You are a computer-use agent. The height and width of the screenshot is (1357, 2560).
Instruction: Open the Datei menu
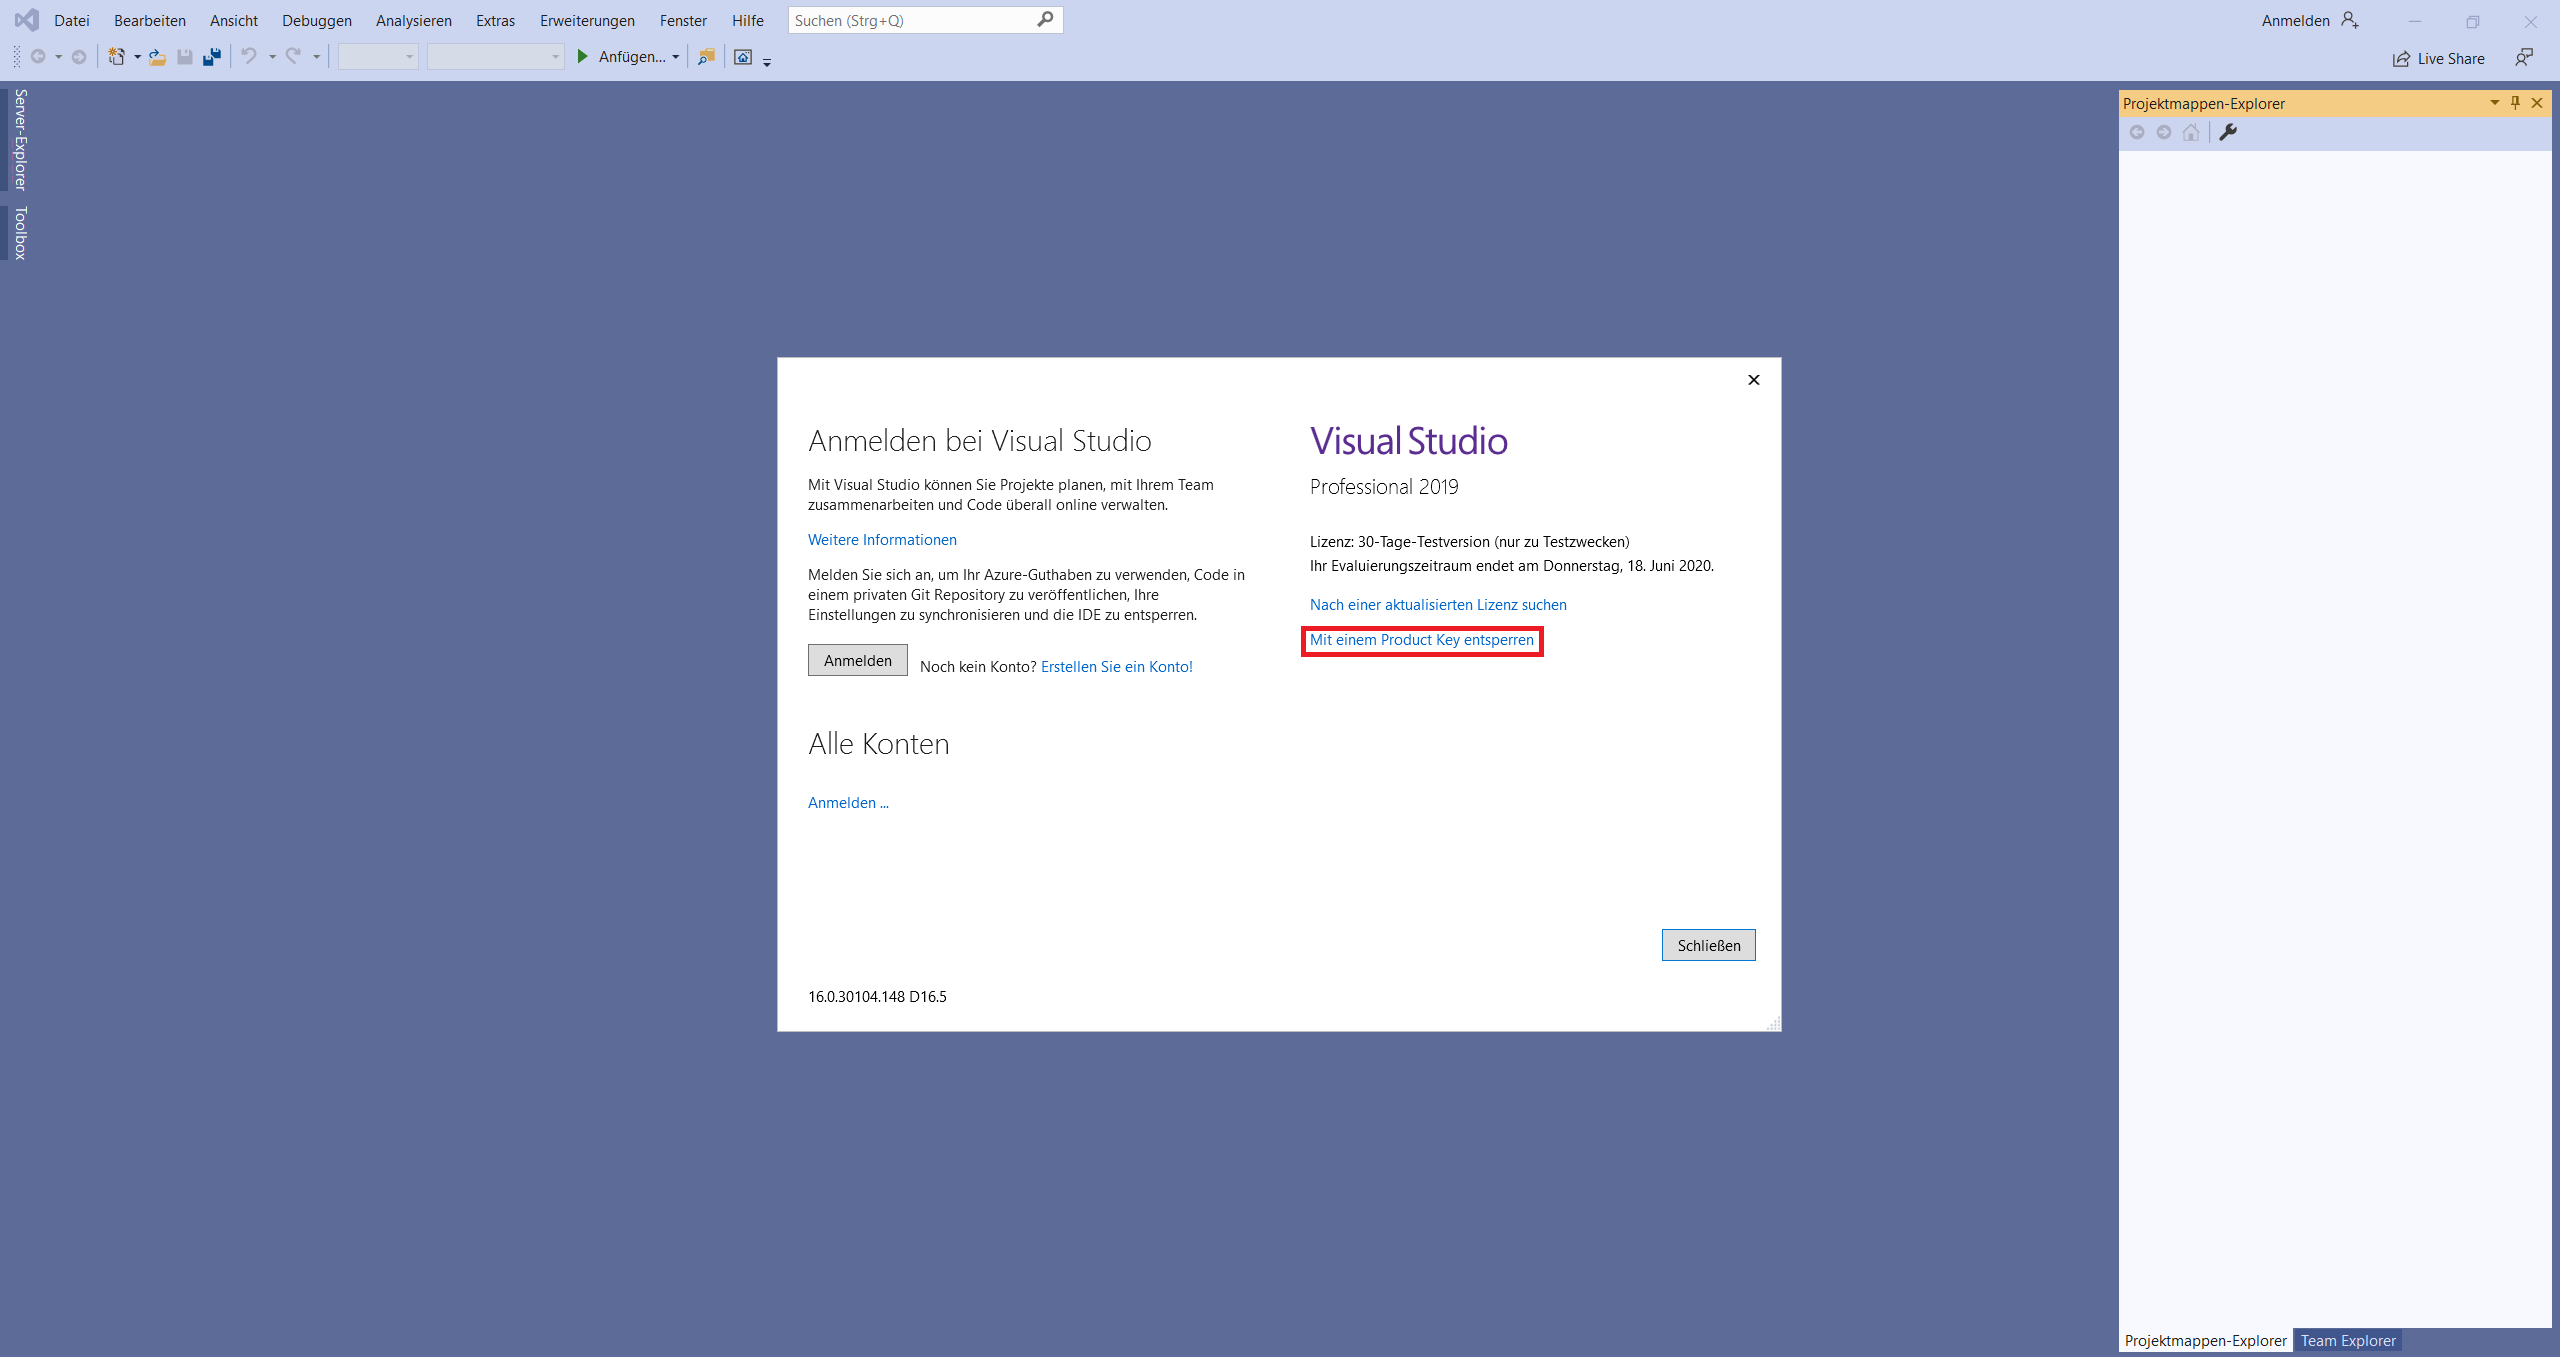click(x=72, y=20)
